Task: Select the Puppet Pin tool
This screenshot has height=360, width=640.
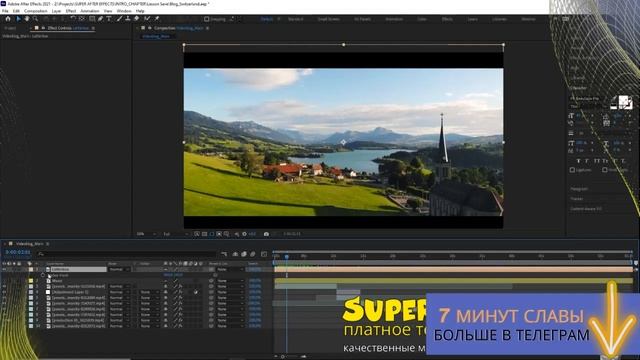Action: [x=157, y=19]
